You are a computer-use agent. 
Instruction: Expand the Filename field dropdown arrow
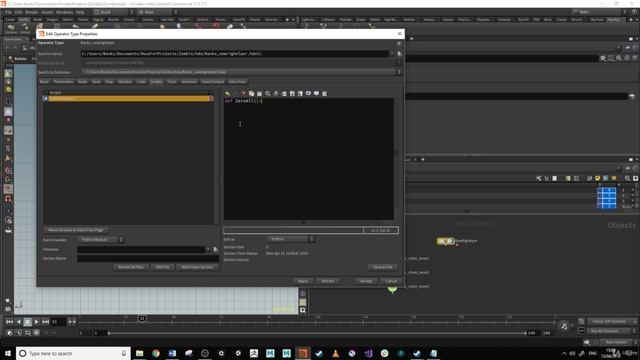pos(208,249)
